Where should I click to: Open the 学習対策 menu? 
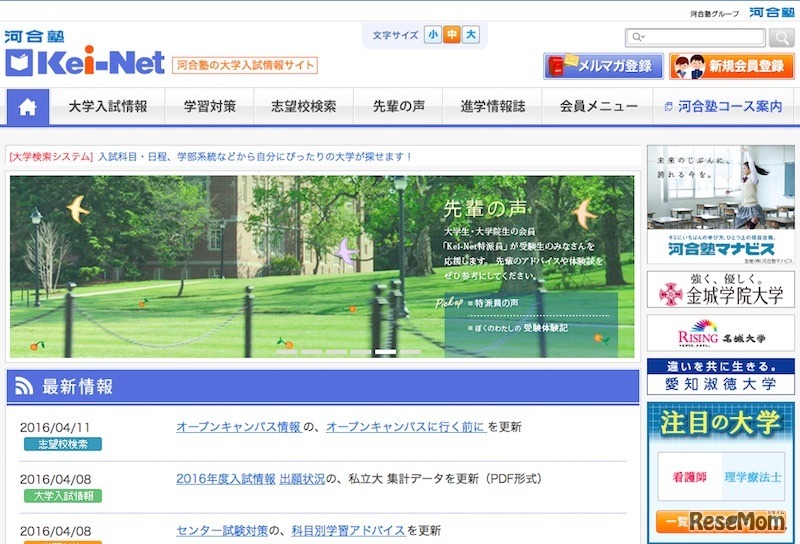(x=210, y=107)
